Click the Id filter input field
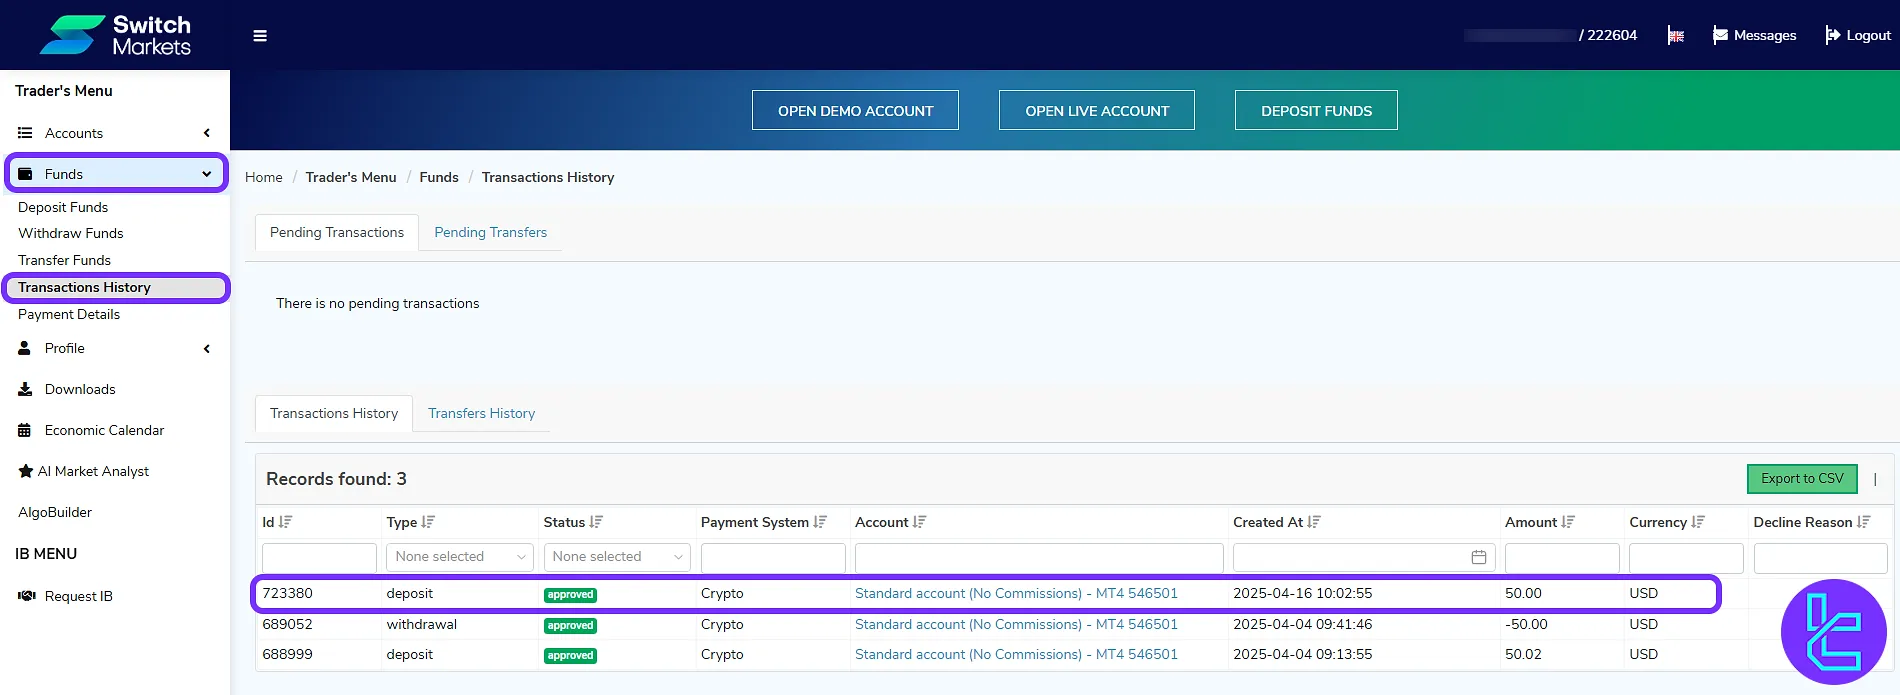 click(319, 557)
